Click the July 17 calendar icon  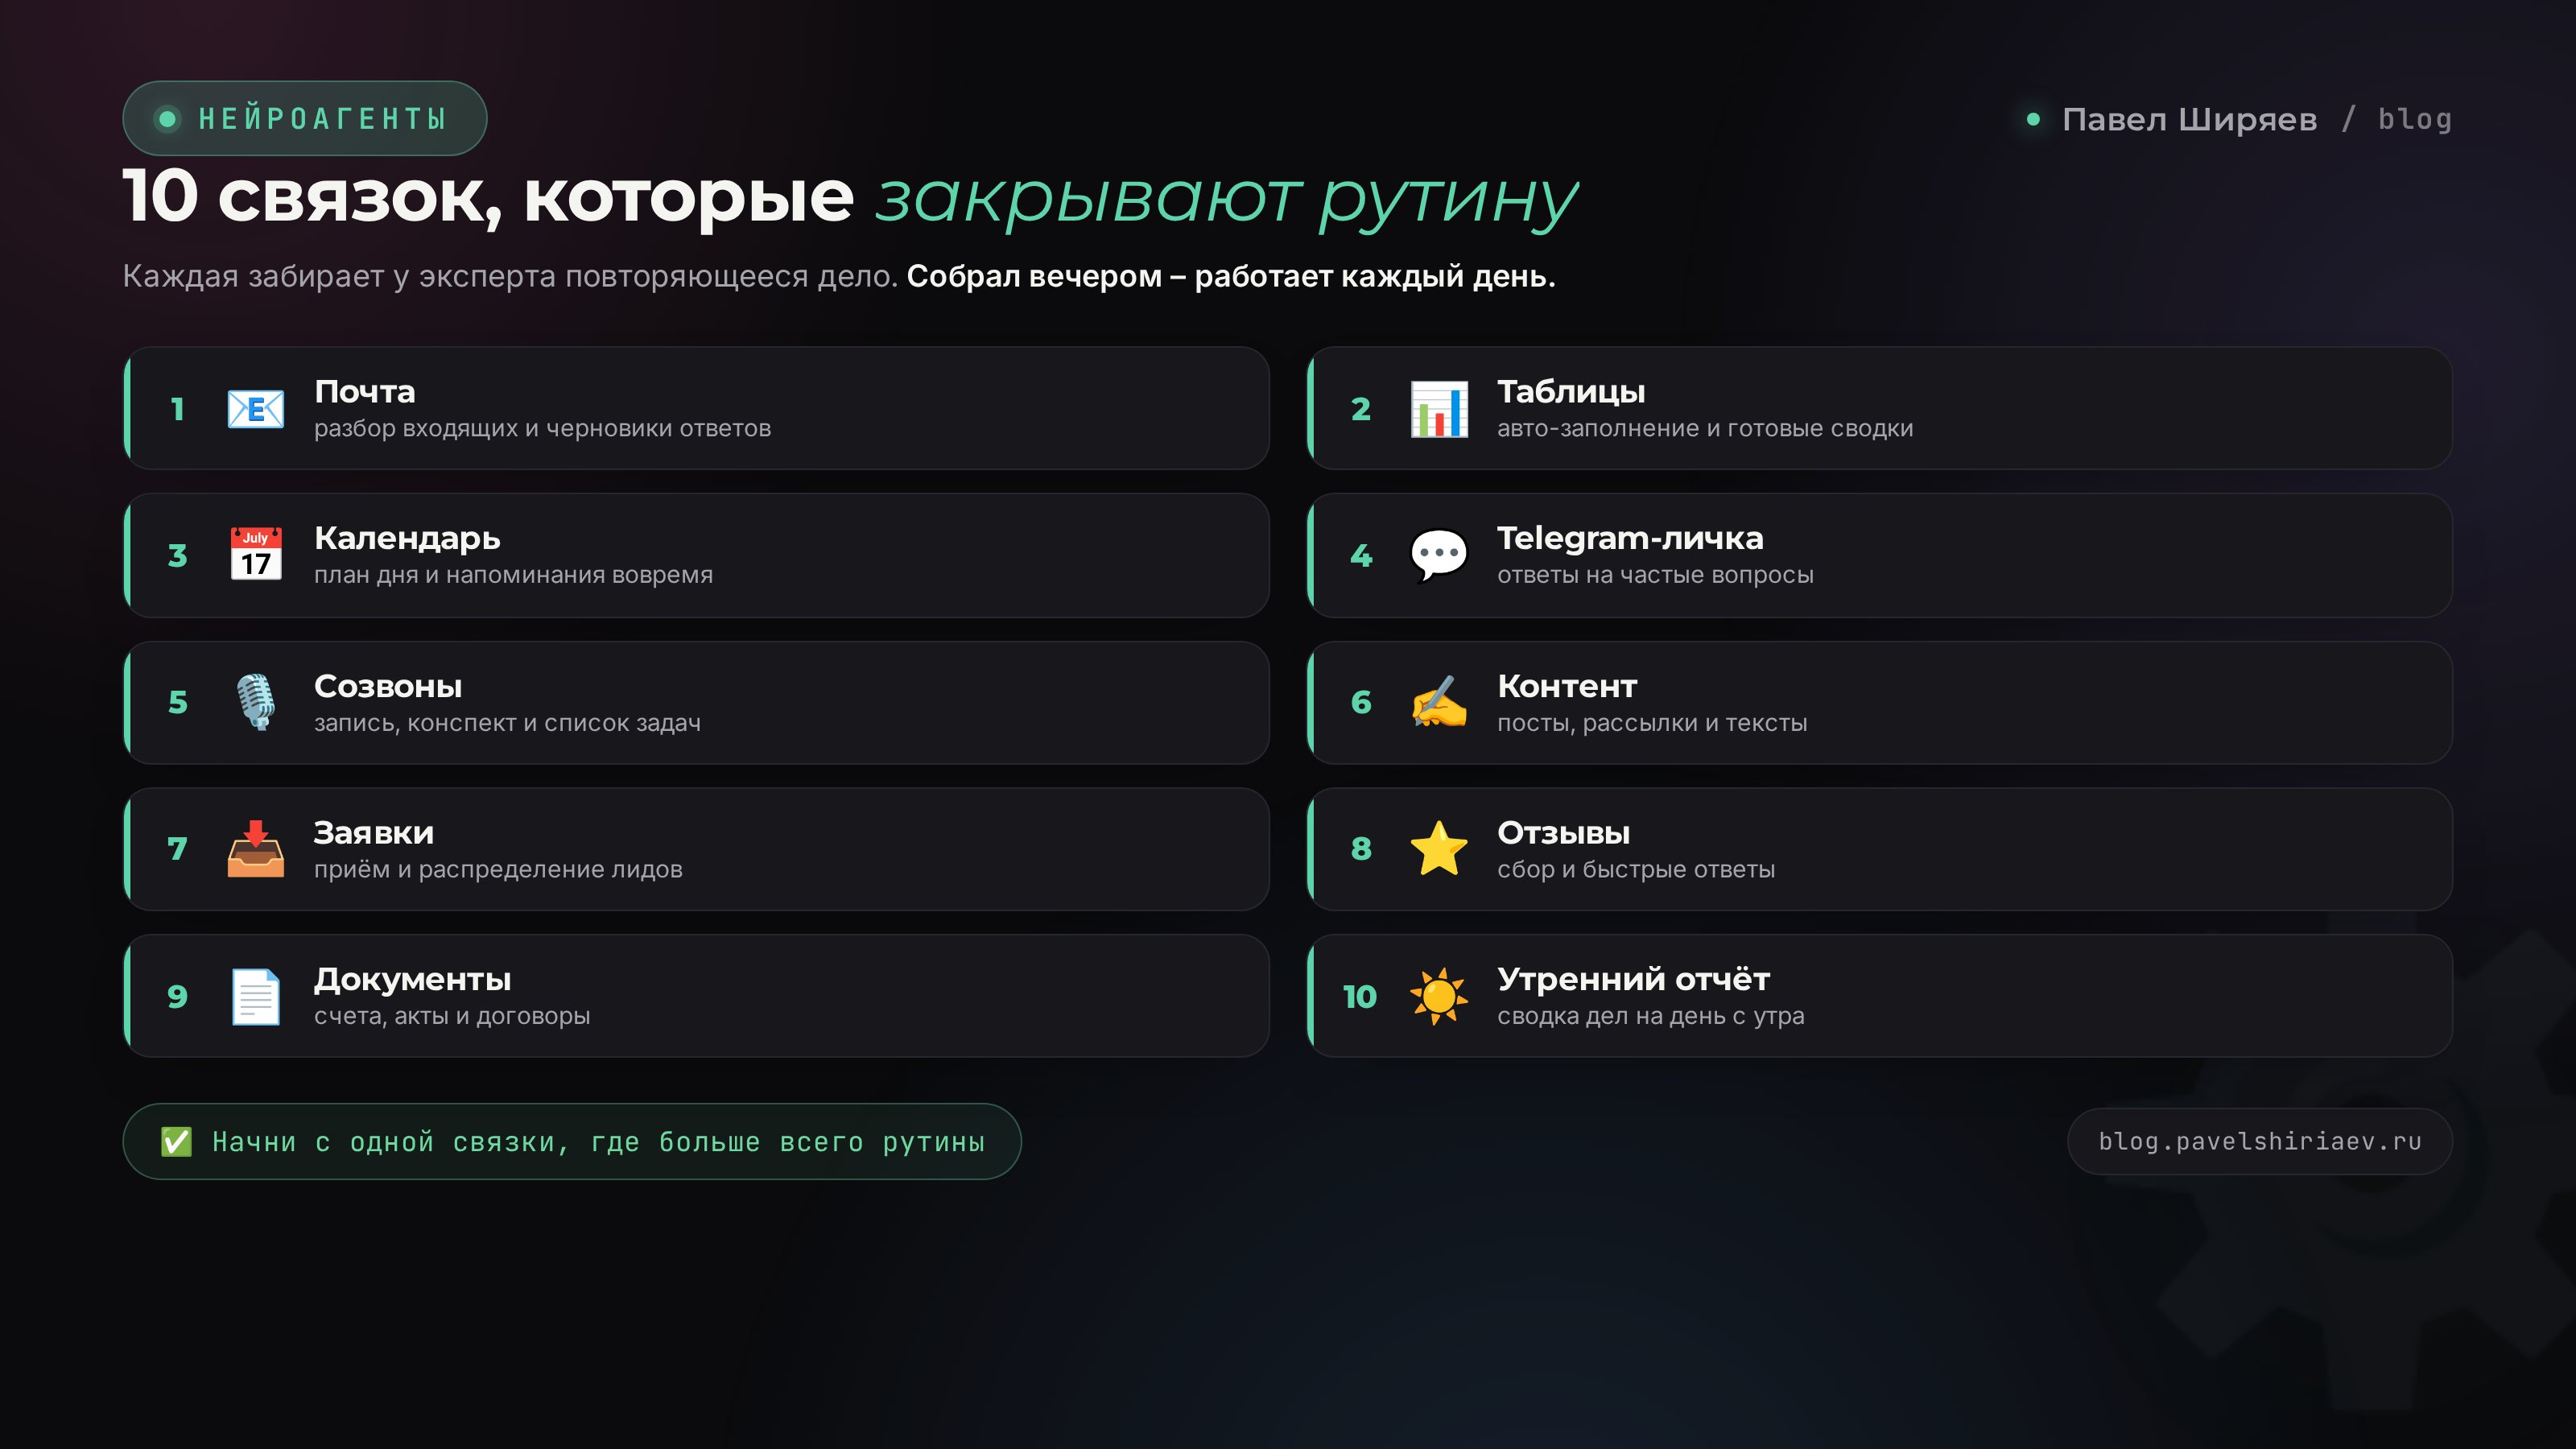coord(255,555)
